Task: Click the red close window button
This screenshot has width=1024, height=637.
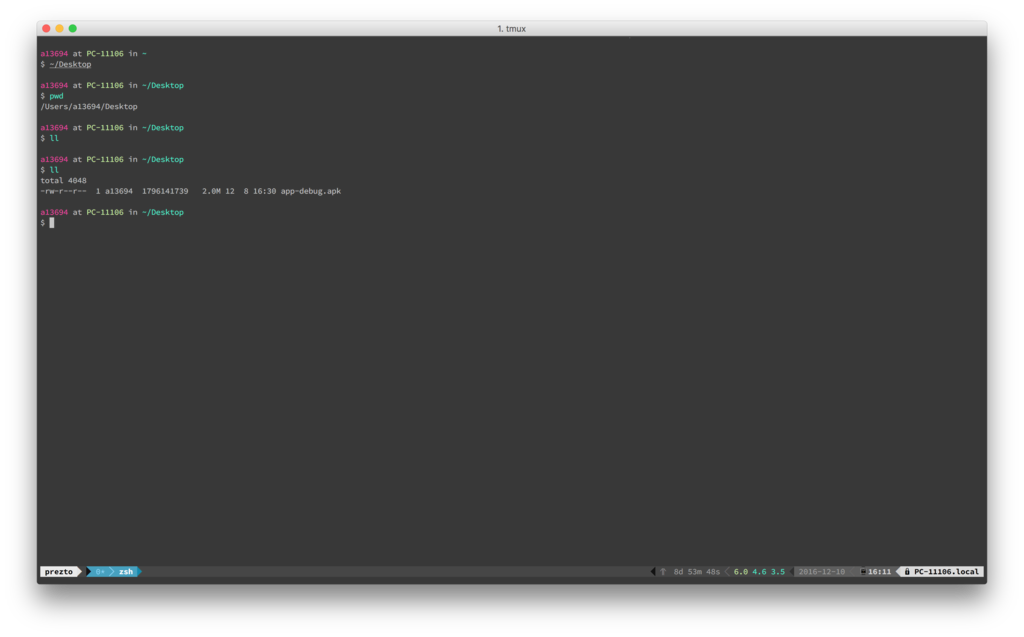Action: pyautogui.click(x=46, y=28)
